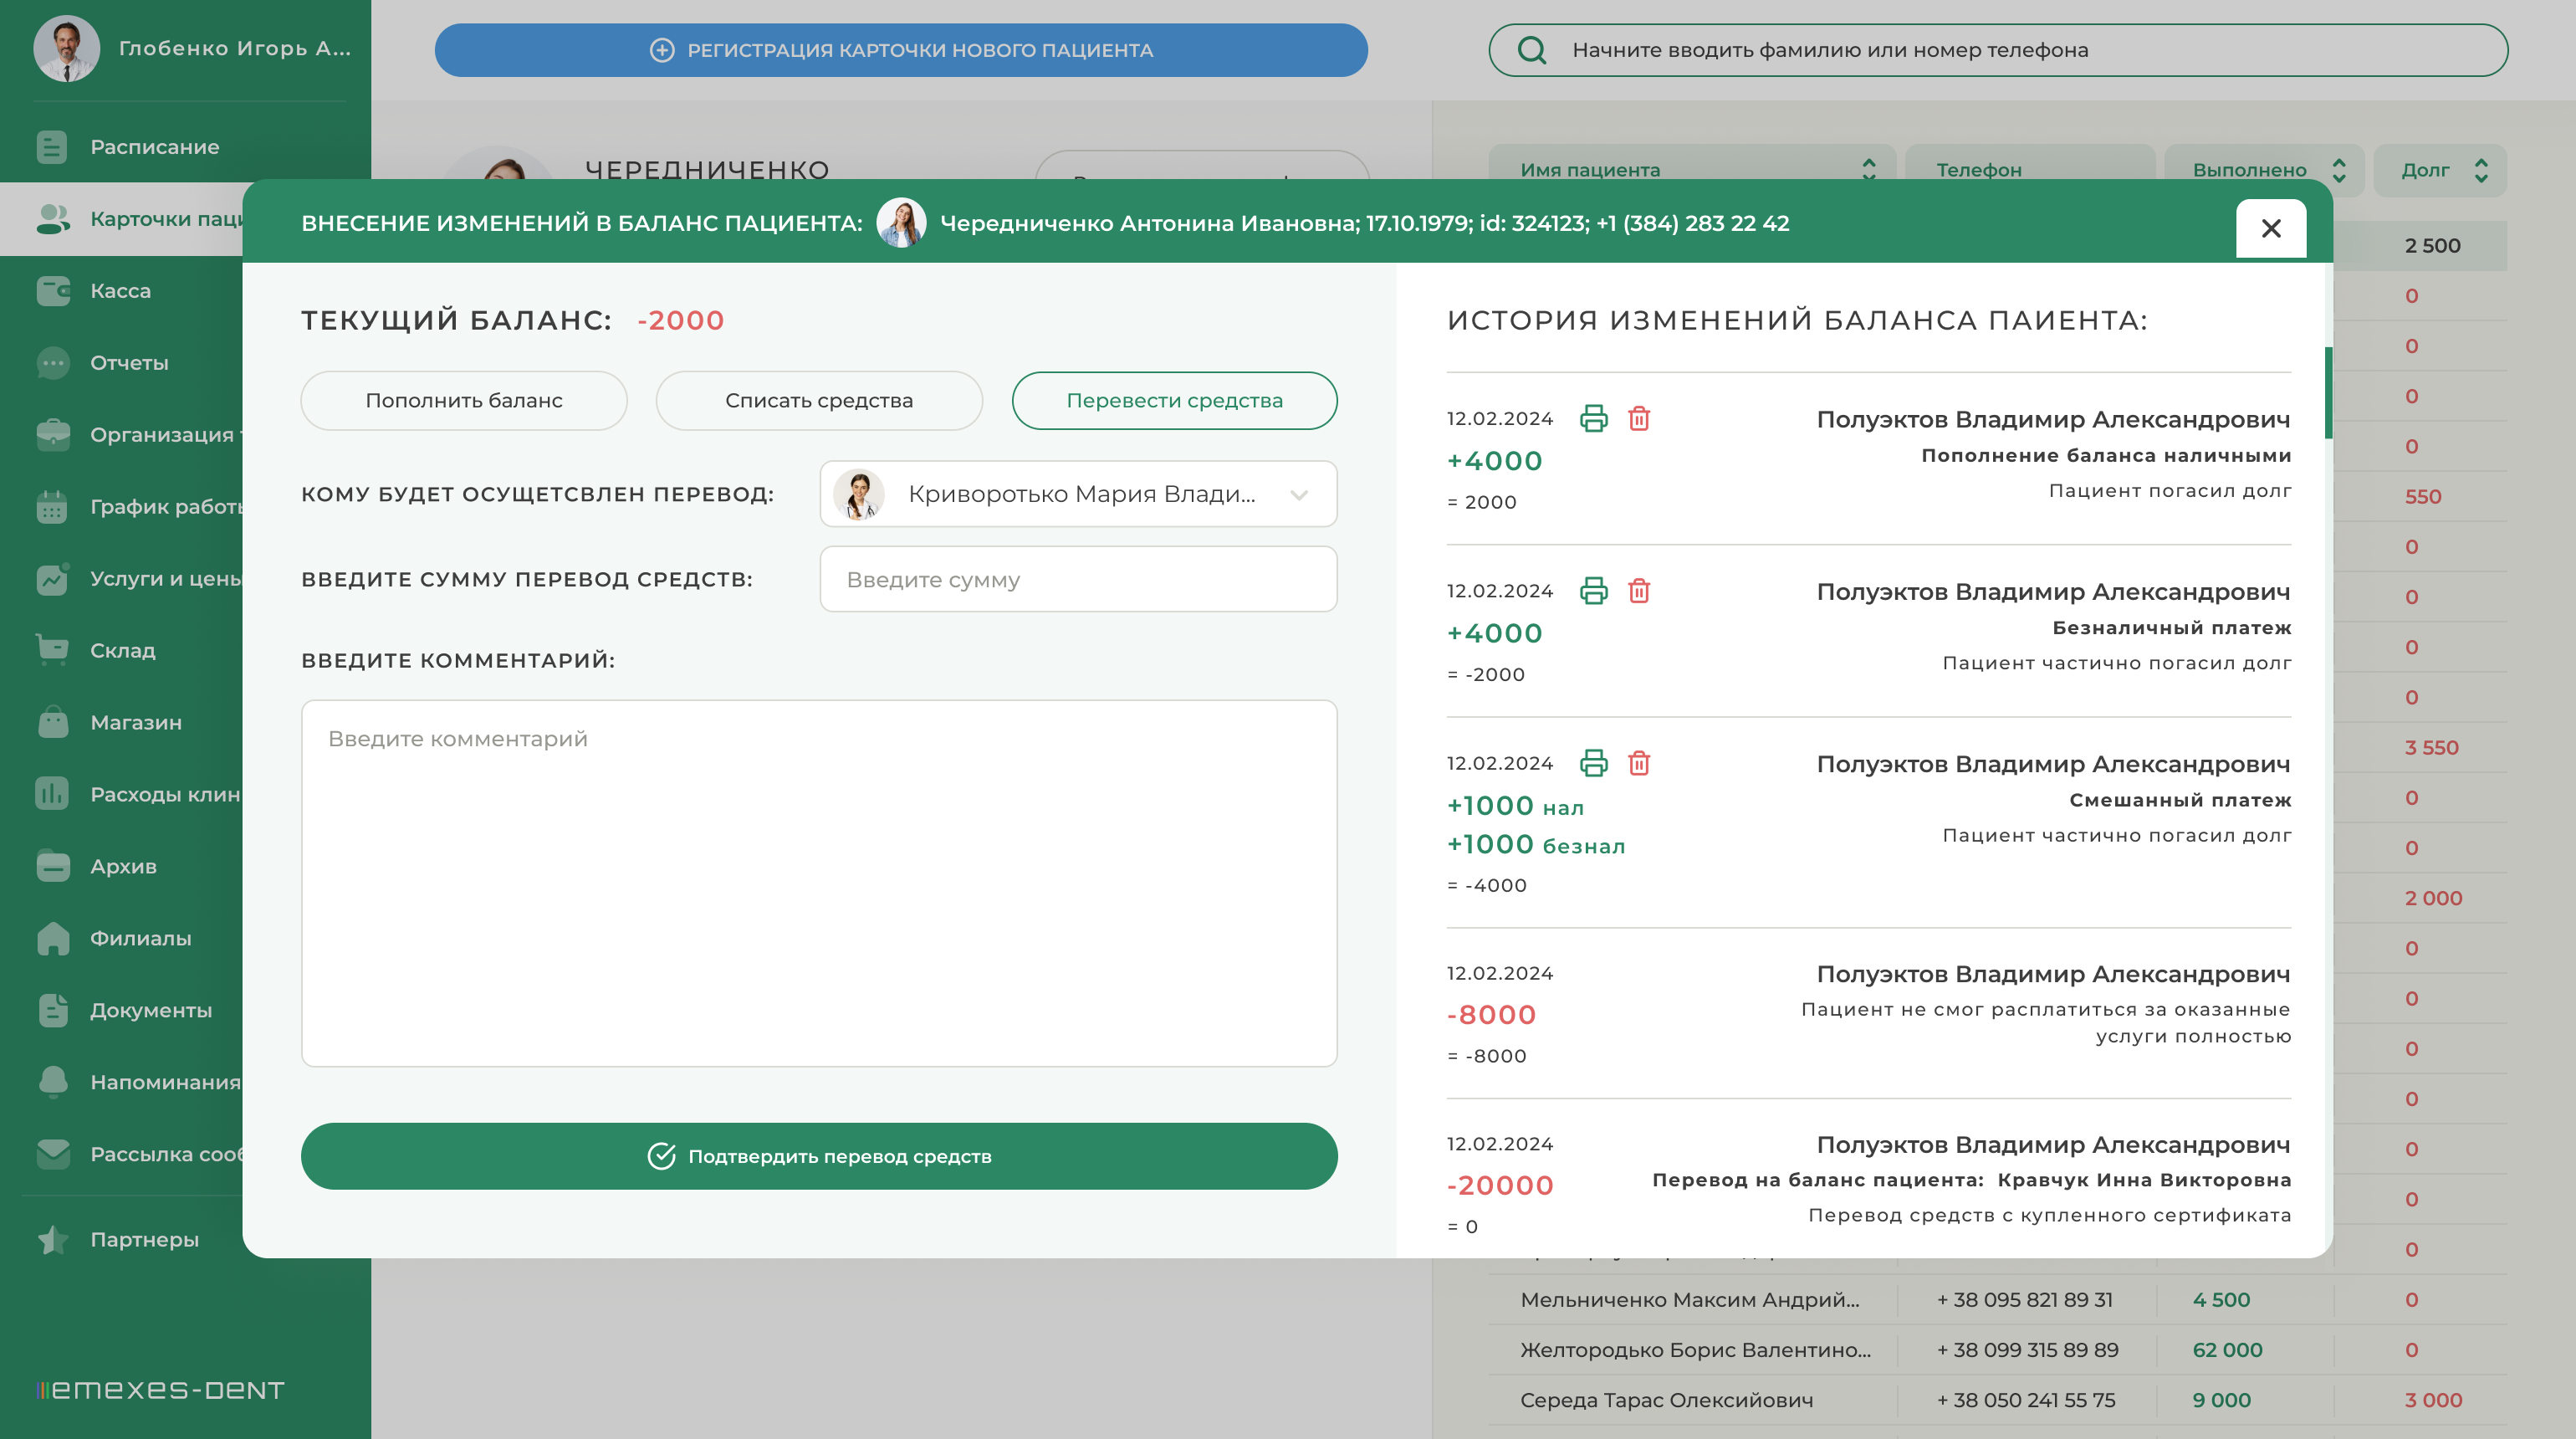Open Архив menu item
Image resolution: width=2576 pixels, height=1439 pixels.
click(x=124, y=867)
